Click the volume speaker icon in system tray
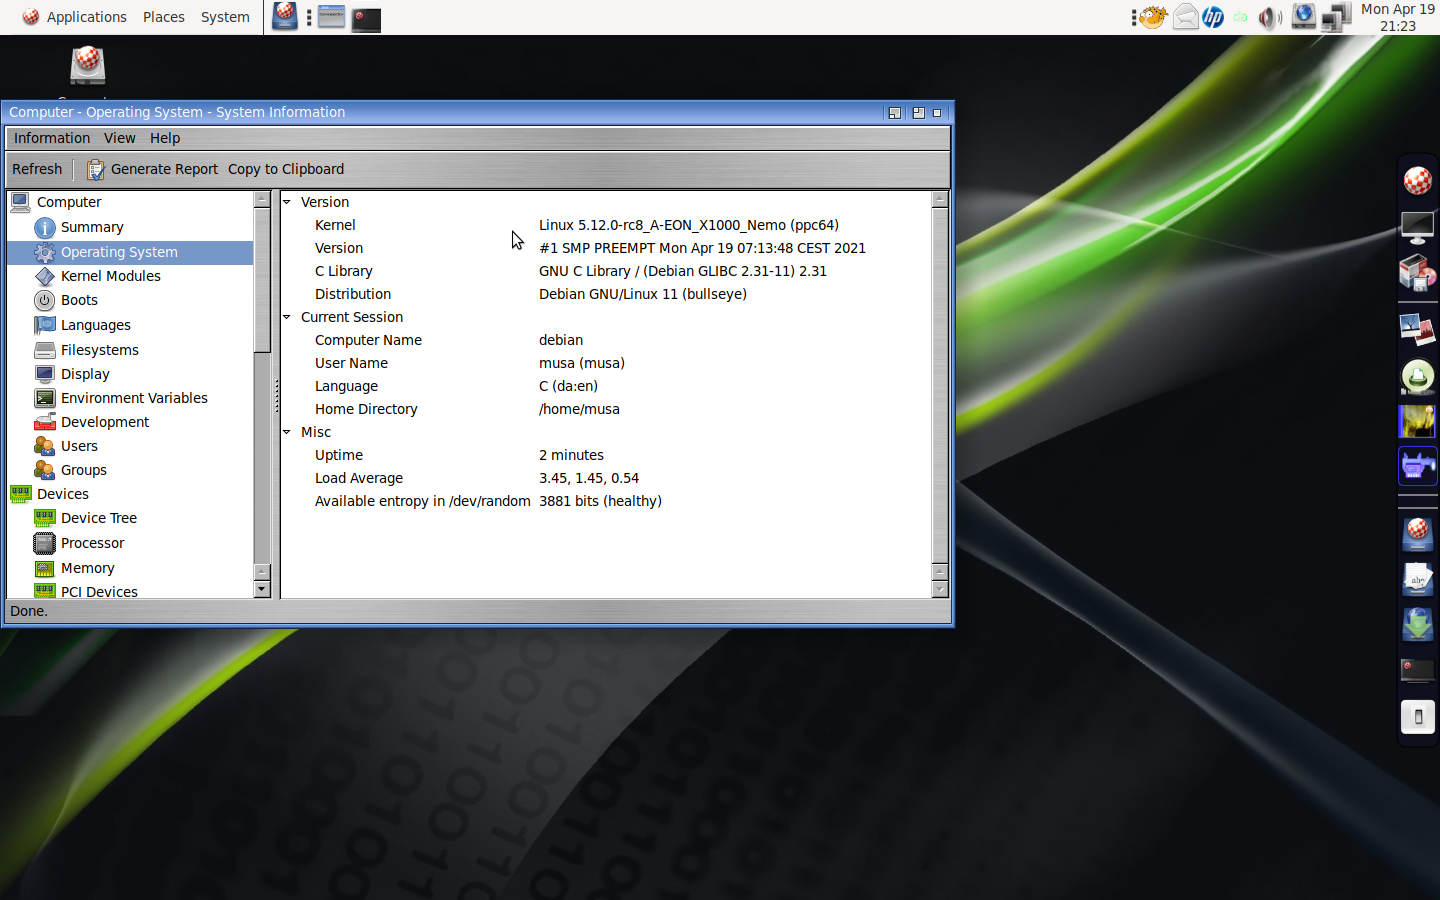The image size is (1440, 900). pyautogui.click(x=1269, y=18)
